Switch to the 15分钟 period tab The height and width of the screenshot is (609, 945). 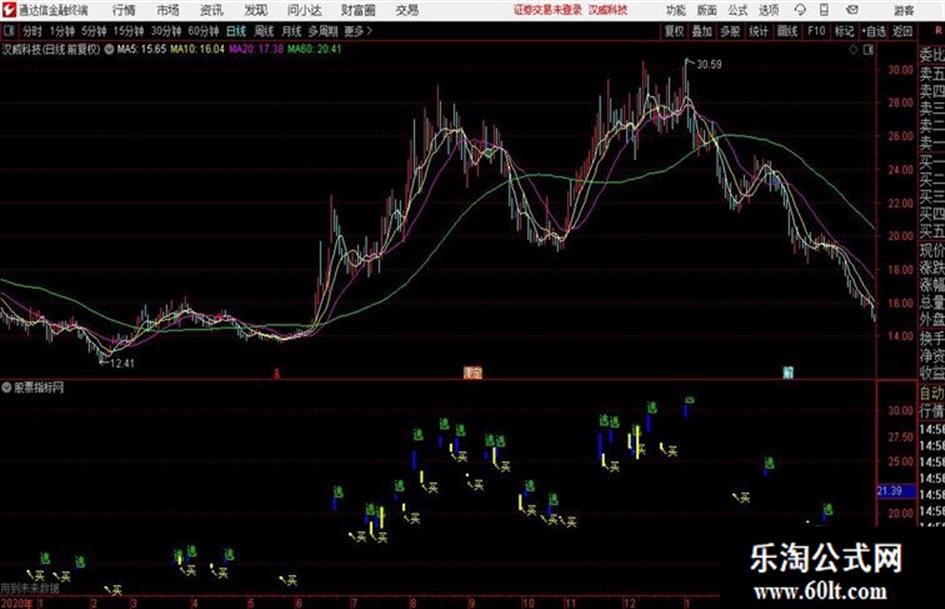coord(129,31)
